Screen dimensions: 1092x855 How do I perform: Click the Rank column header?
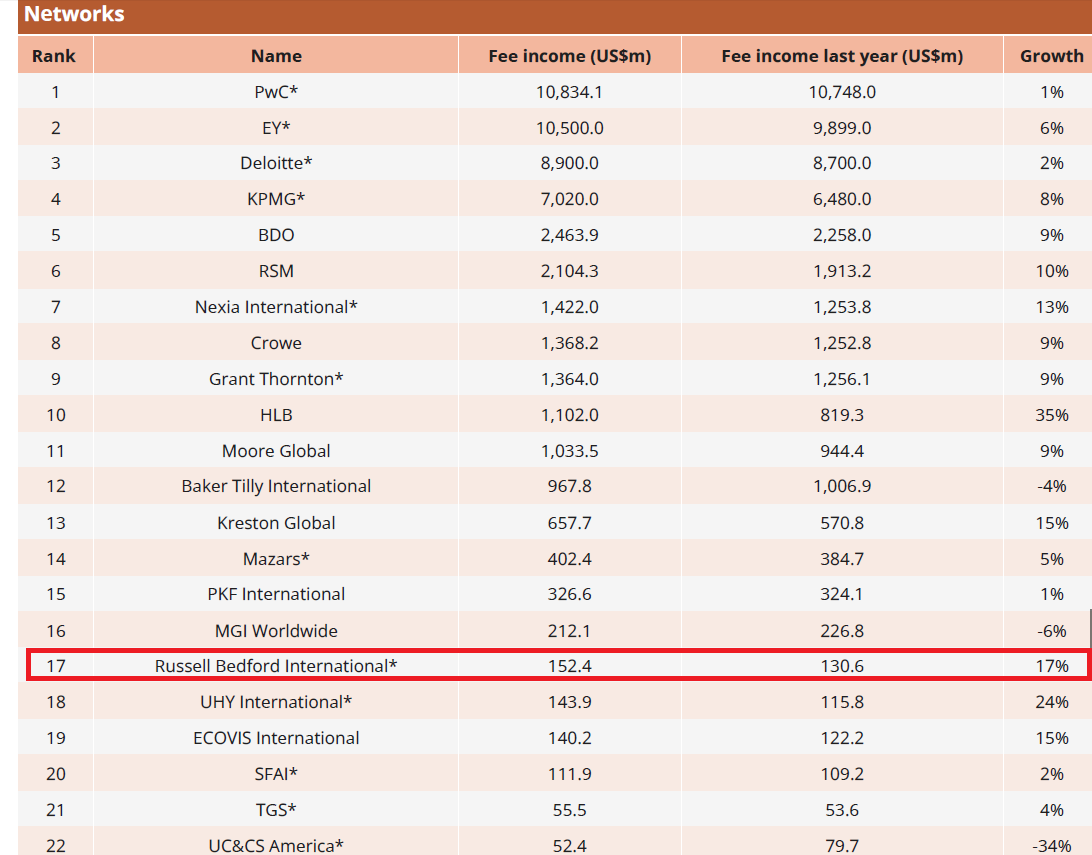point(54,56)
